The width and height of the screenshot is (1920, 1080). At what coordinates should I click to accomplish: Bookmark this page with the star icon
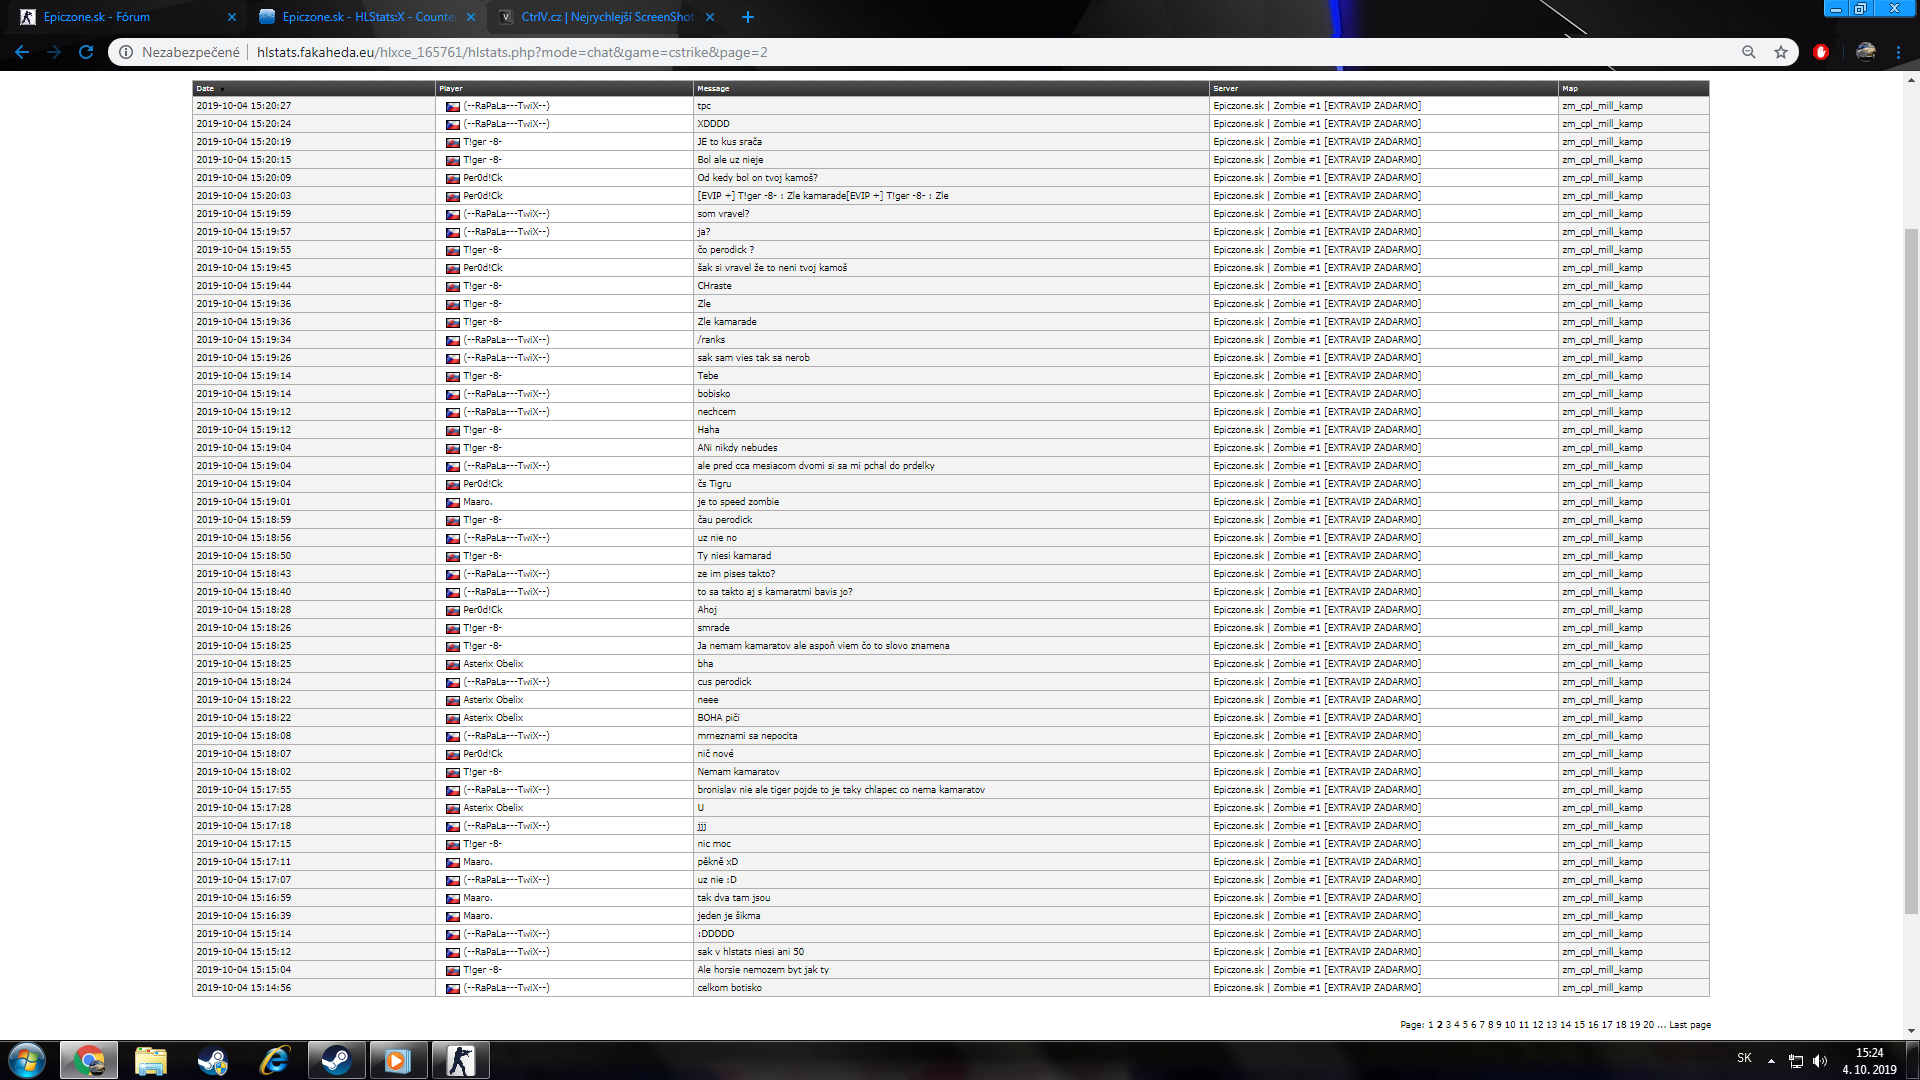coord(1781,52)
